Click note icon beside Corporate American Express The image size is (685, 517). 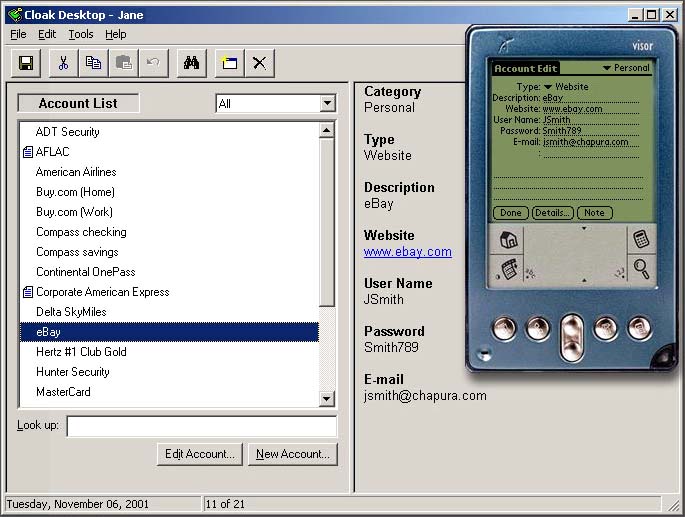[28, 292]
